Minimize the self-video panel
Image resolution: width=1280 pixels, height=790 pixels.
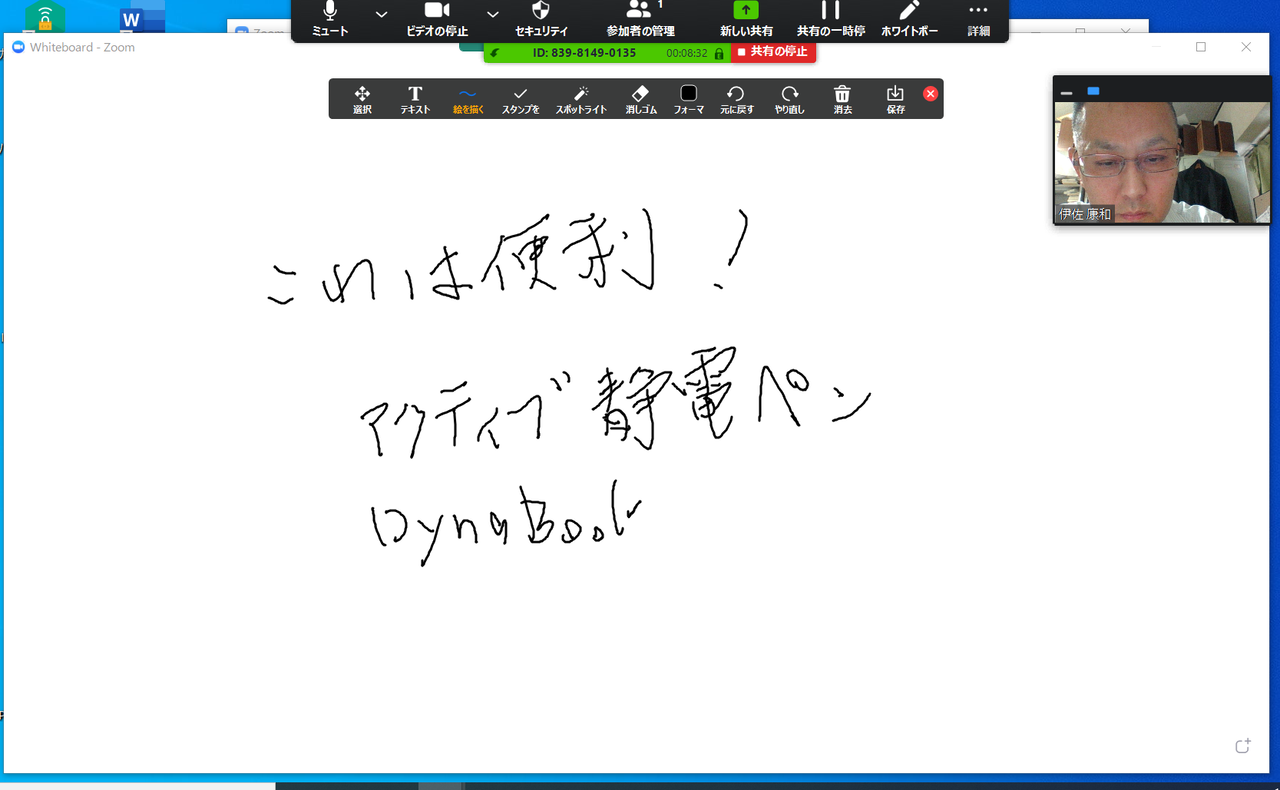point(1066,92)
